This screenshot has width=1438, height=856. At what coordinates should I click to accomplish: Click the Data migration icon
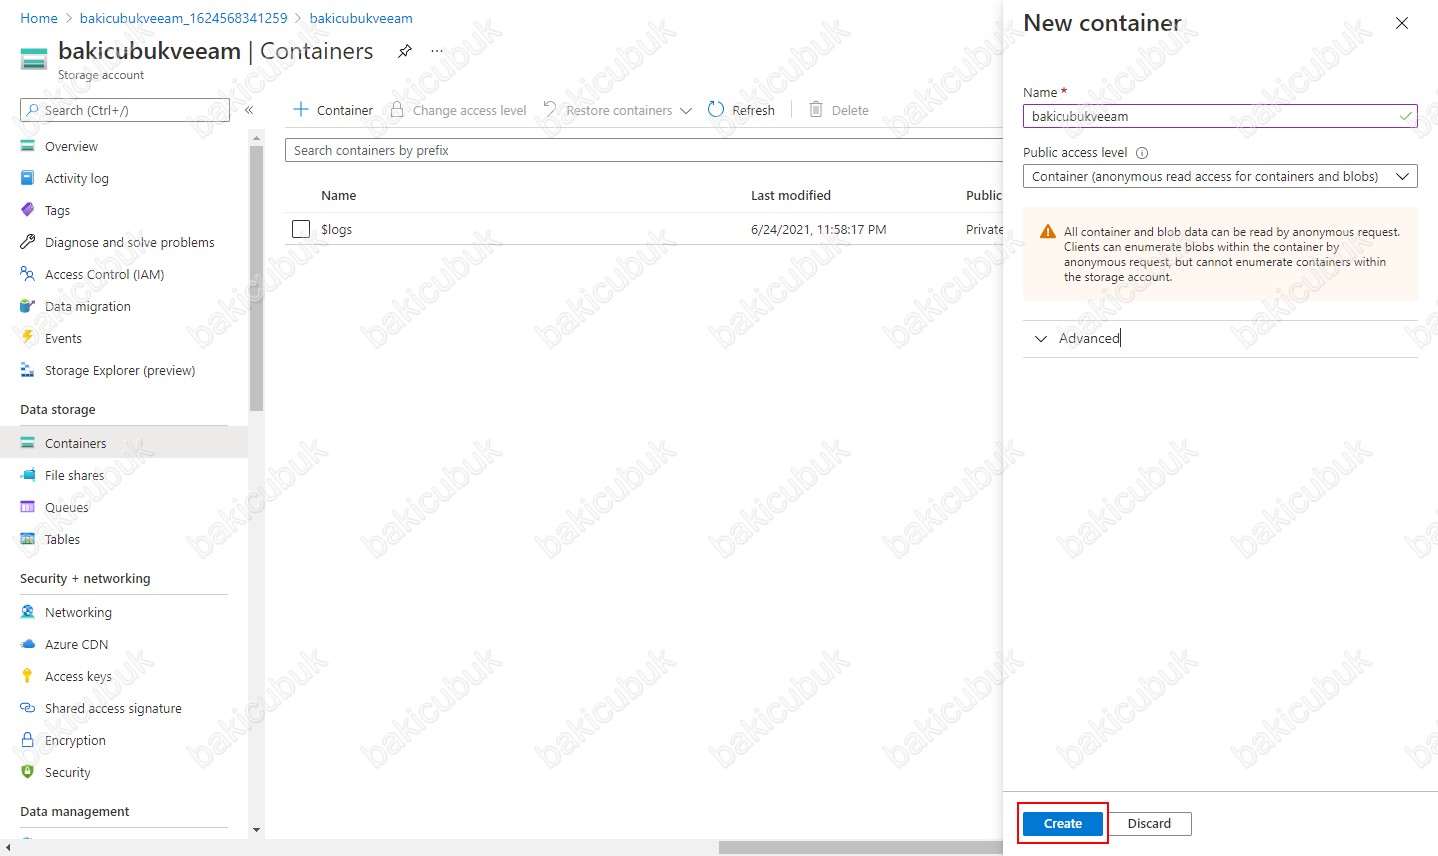(x=28, y=306)
